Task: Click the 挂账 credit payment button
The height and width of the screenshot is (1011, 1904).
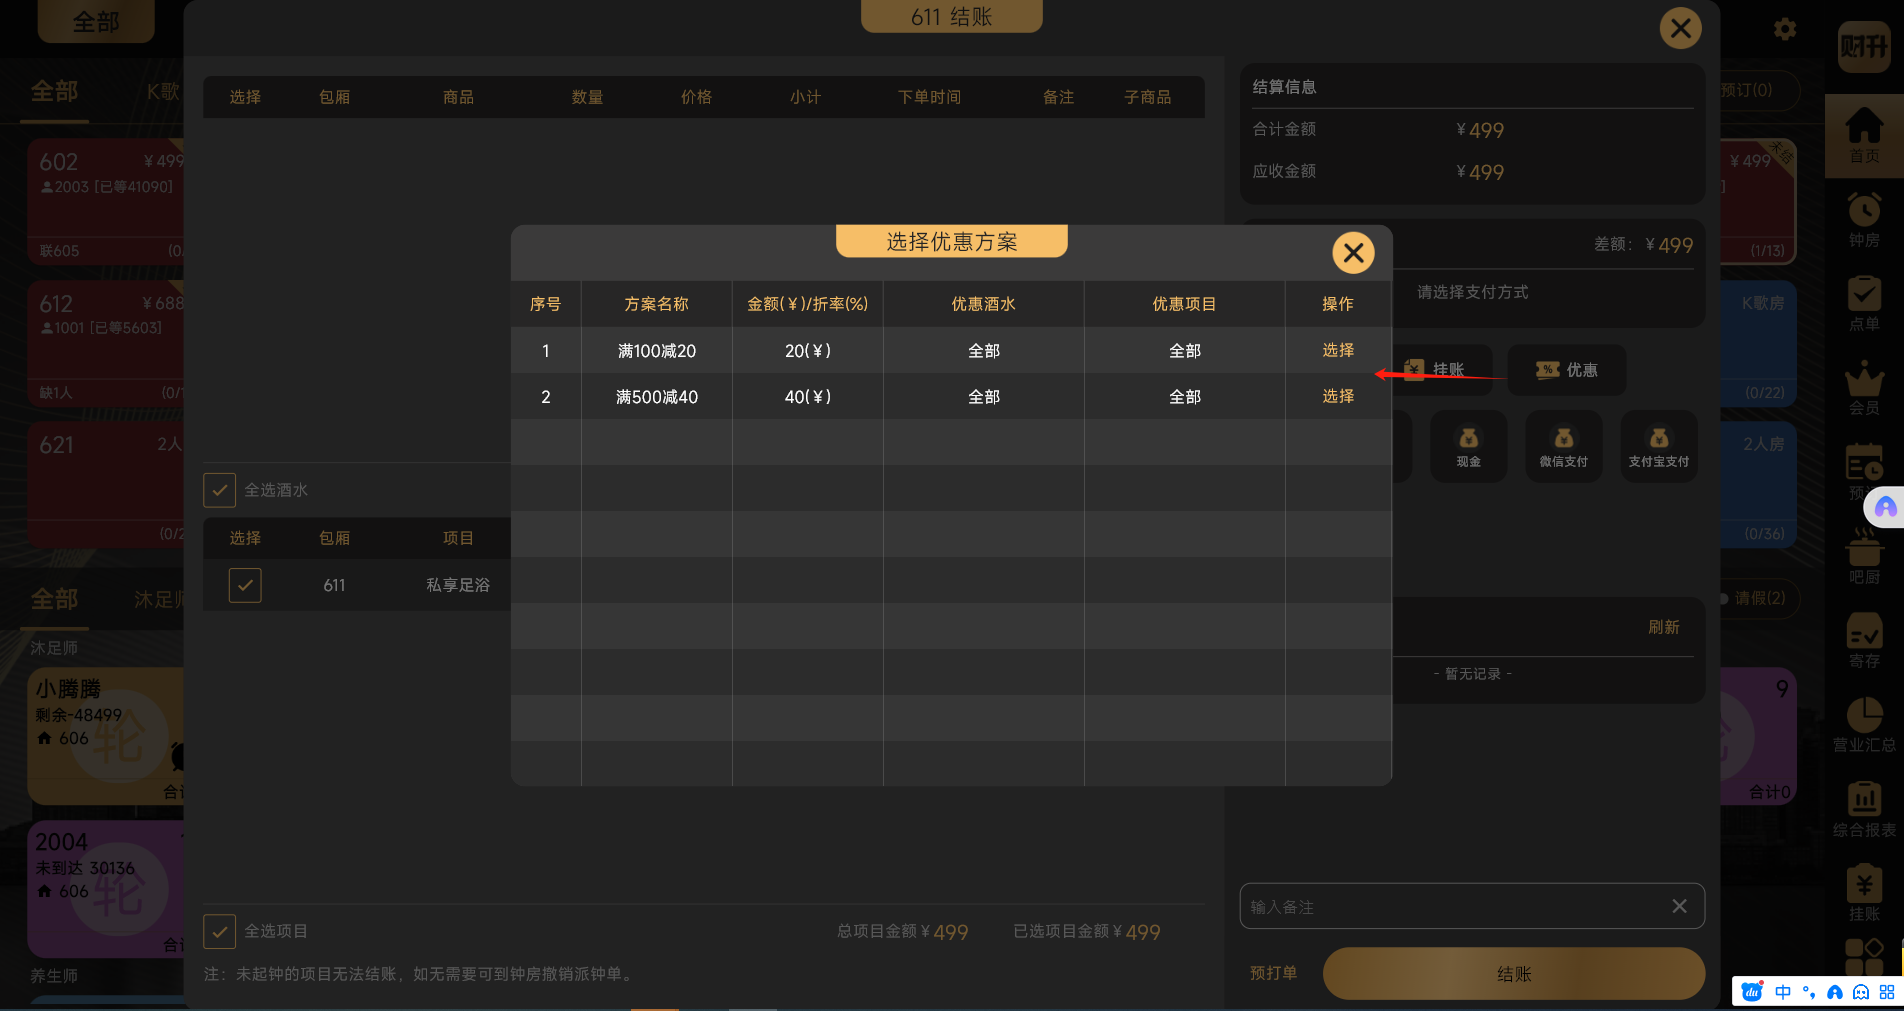Action: tap(1436, 370)
